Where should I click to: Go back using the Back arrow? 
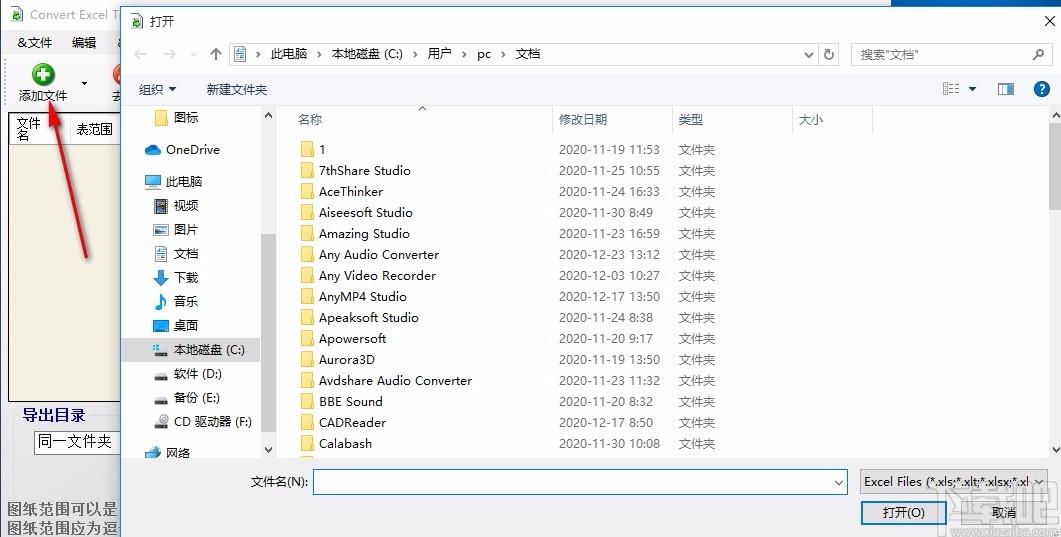click(140, 54)
